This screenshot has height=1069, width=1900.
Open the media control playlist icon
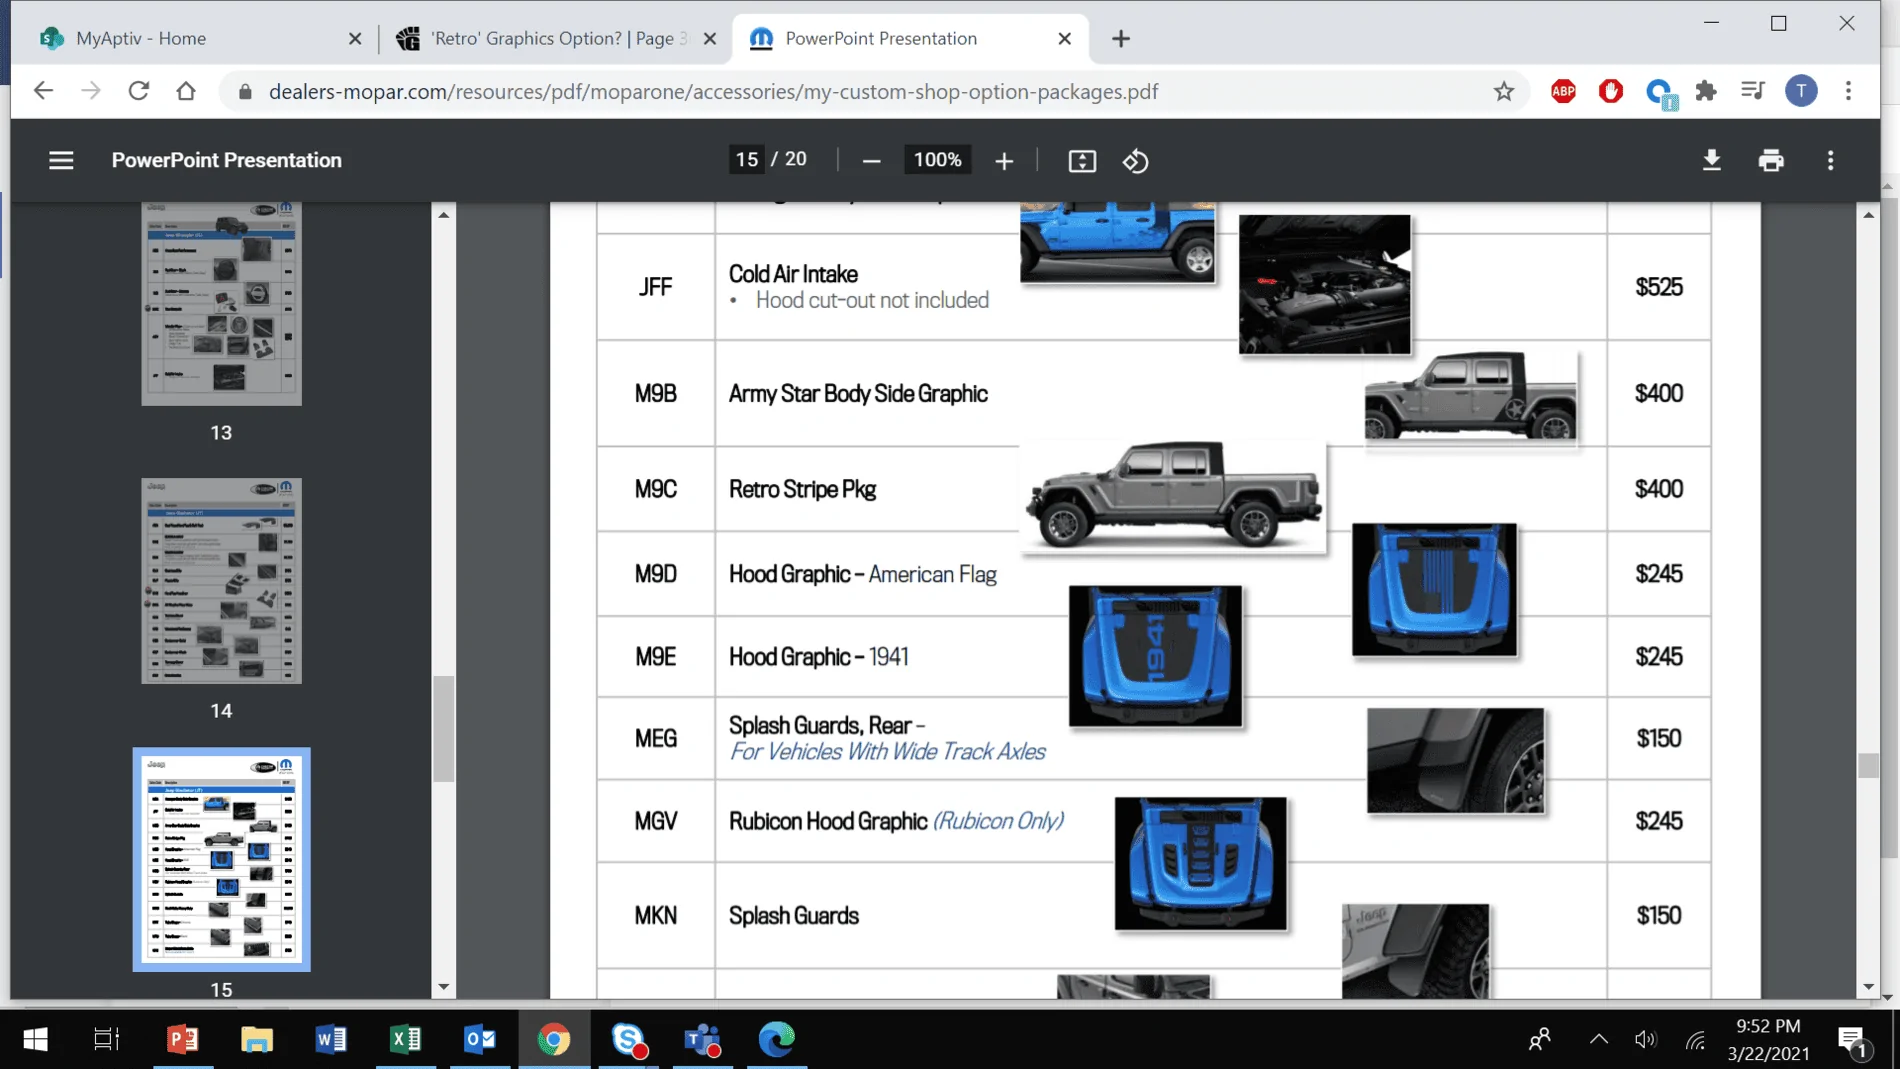[1753, 91]
